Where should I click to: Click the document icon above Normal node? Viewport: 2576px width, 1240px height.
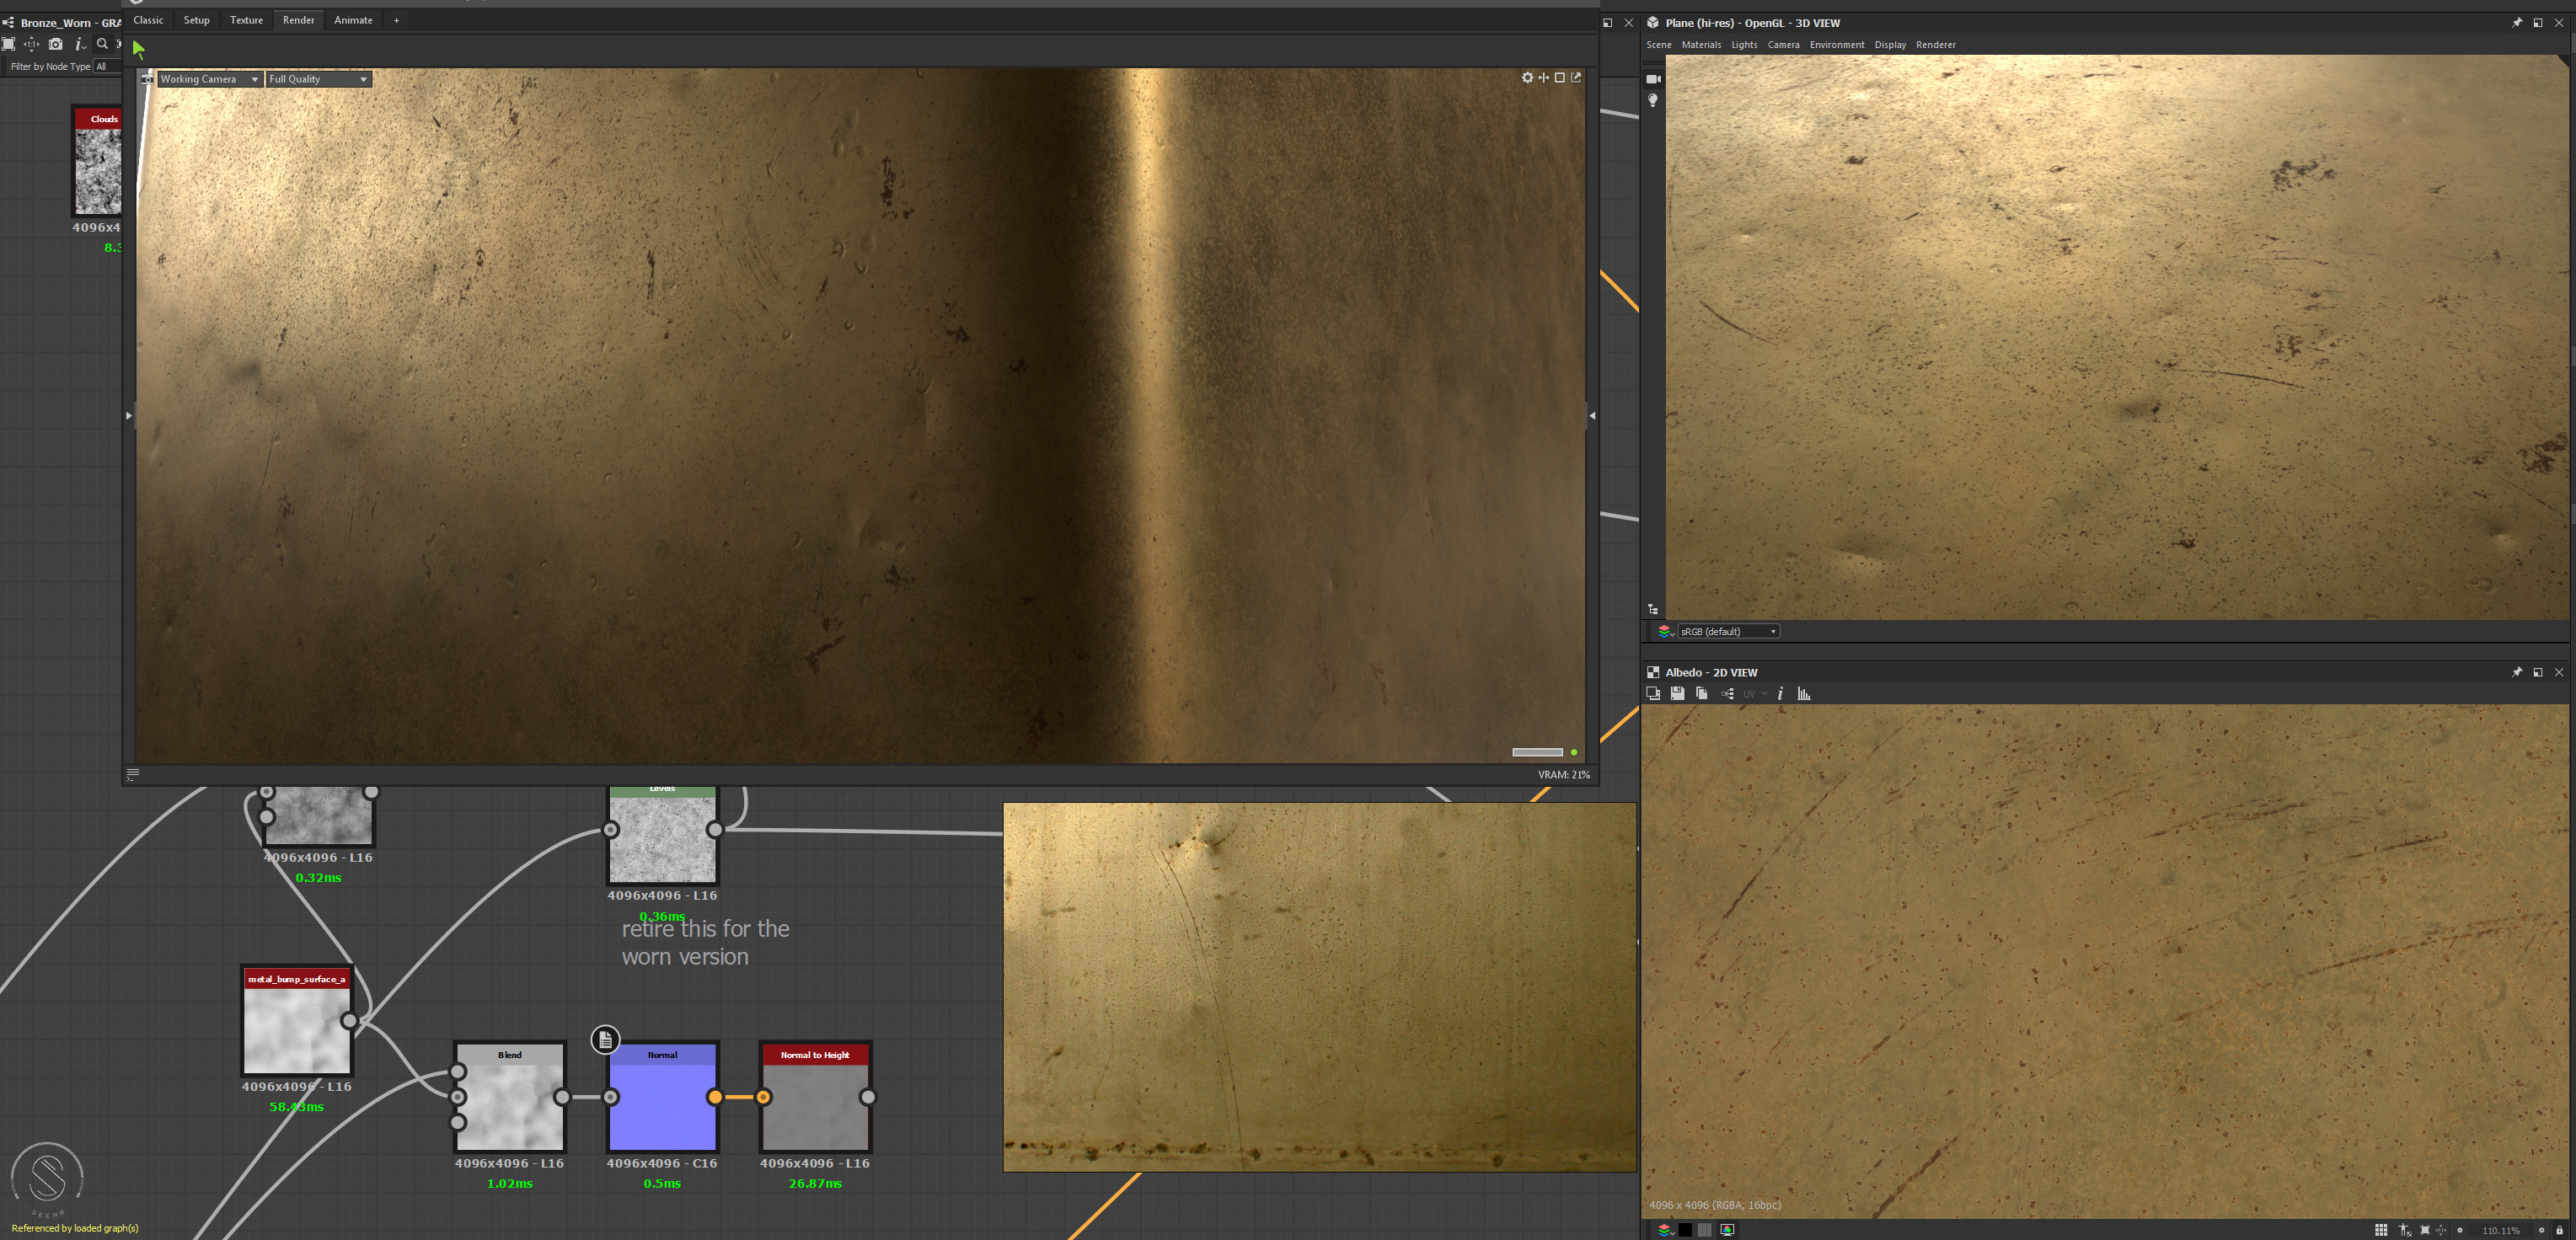(605, 1039)
